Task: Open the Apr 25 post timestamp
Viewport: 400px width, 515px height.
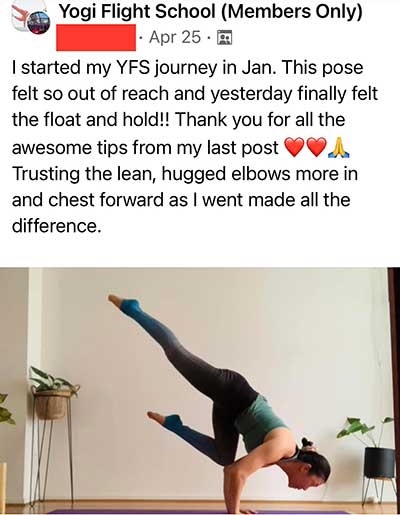Action: tap(175, 37)
